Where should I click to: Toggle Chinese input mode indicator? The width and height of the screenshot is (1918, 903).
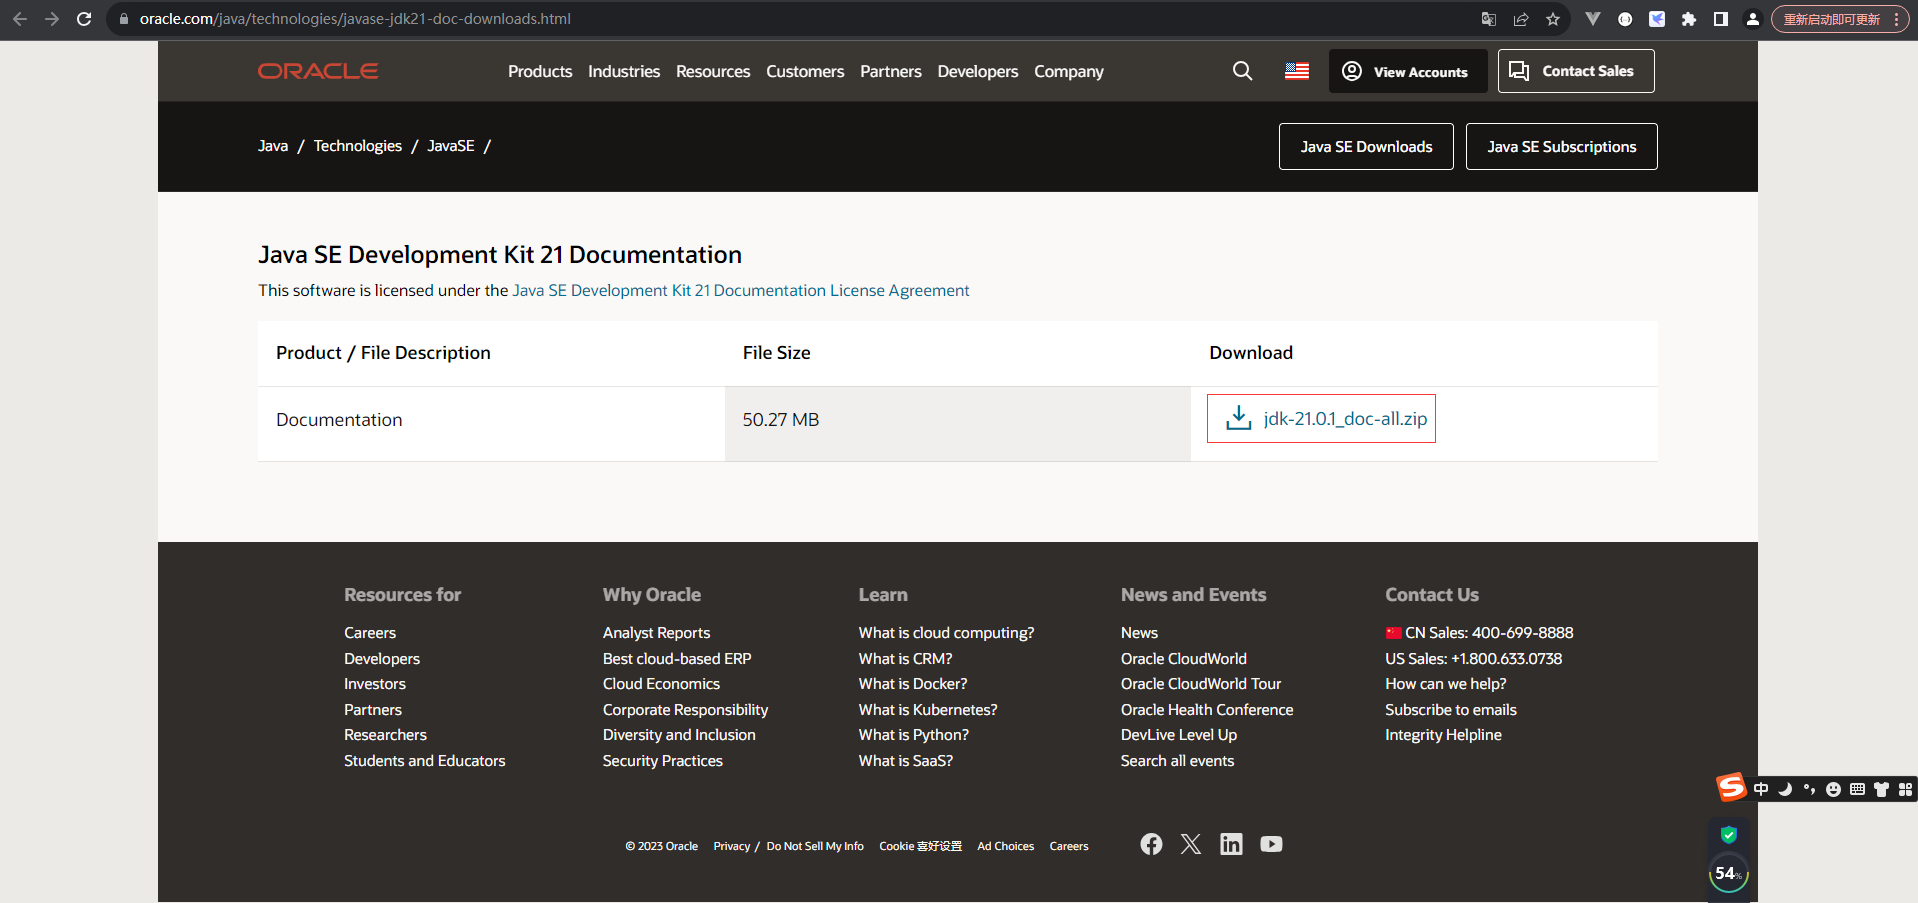click(1761, 789)
